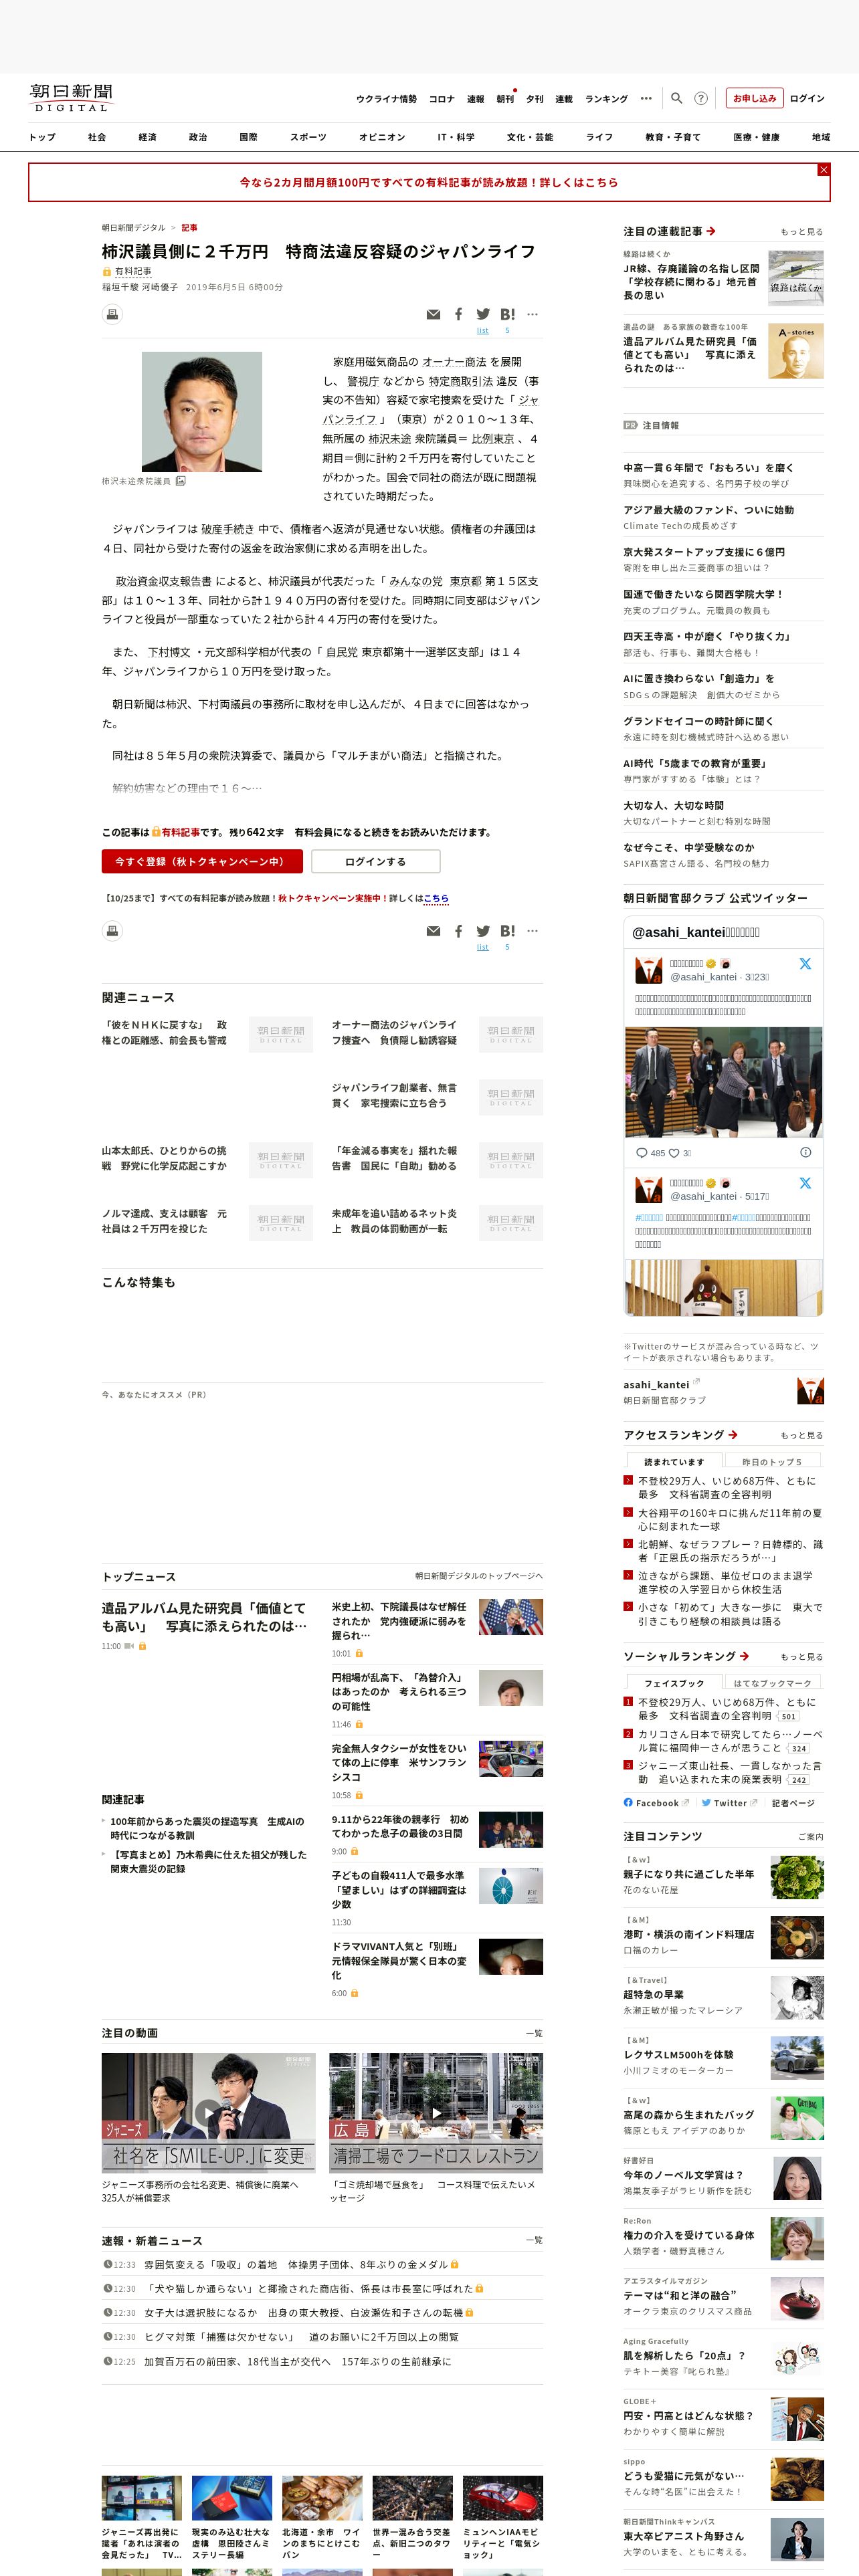Open the IT・科学 navigation tab
The width and height of the screenshot is (859, 2576).
point(456,137)
